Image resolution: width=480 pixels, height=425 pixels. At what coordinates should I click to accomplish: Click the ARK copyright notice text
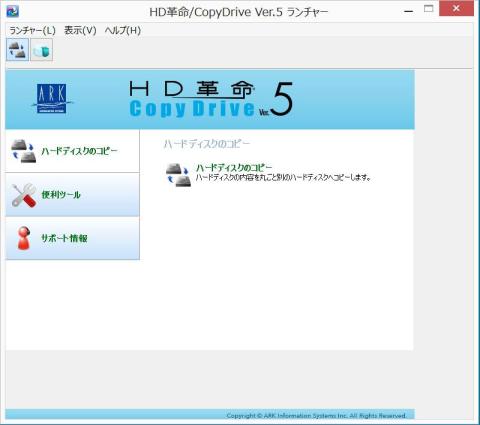316,416
